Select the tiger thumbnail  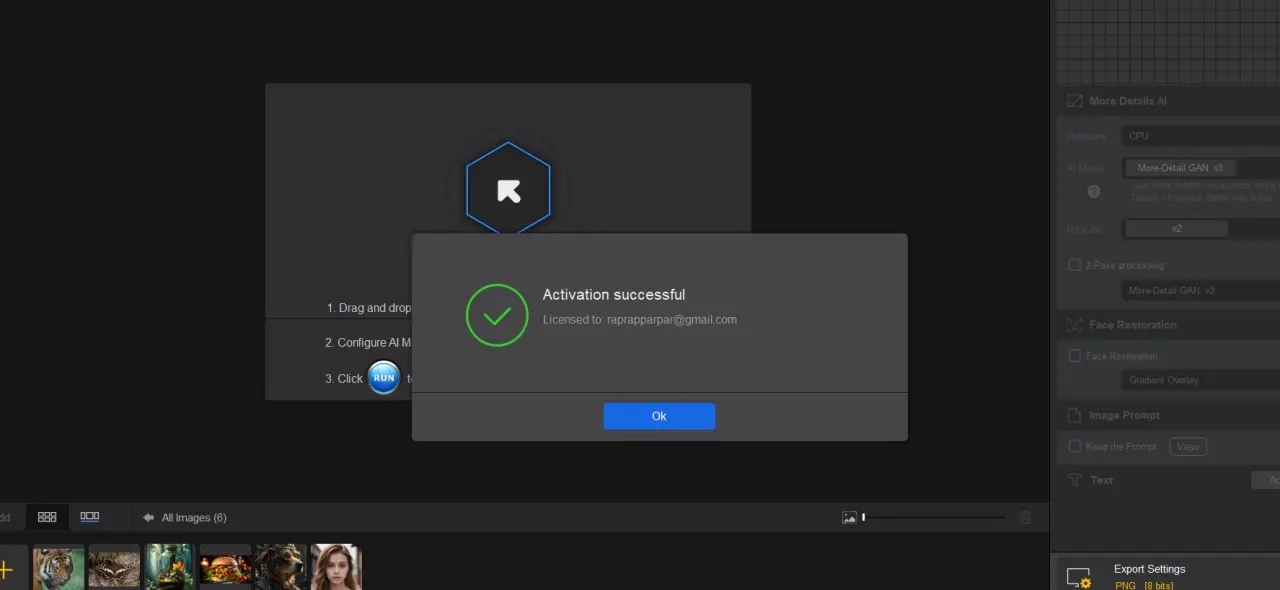pos(59,567)
